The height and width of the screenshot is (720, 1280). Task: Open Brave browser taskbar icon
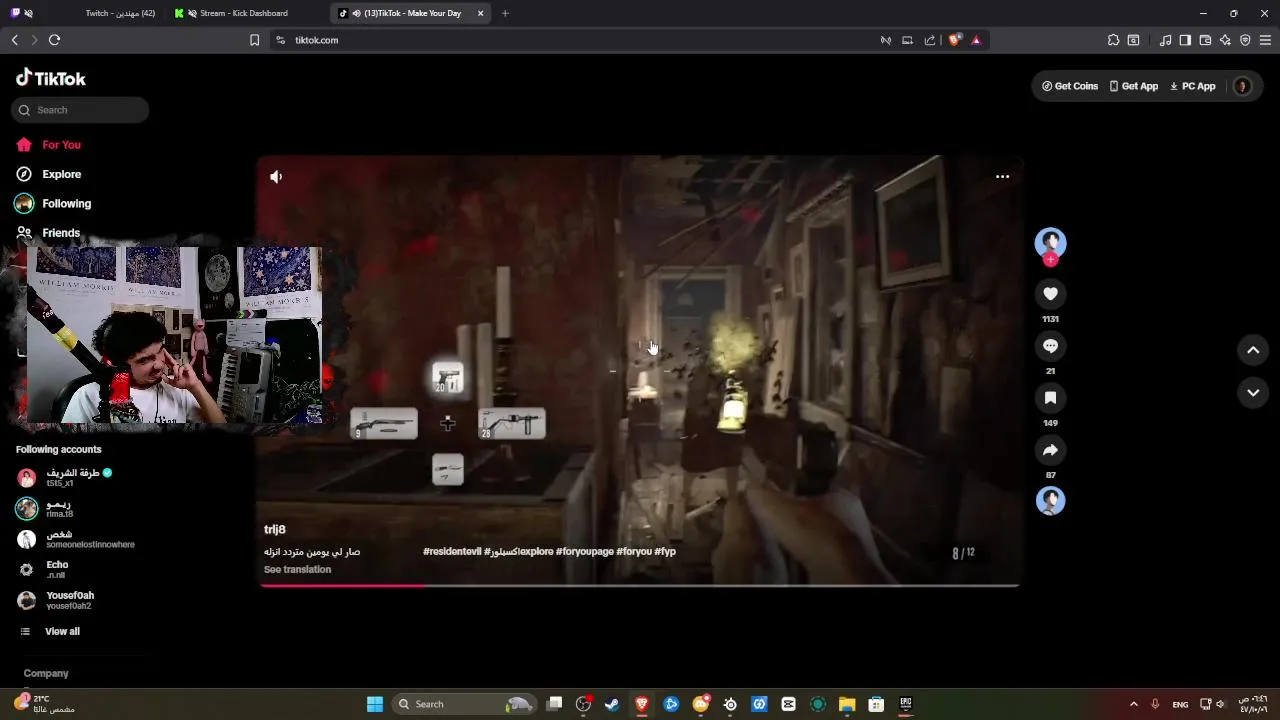(x=642, y=704)
